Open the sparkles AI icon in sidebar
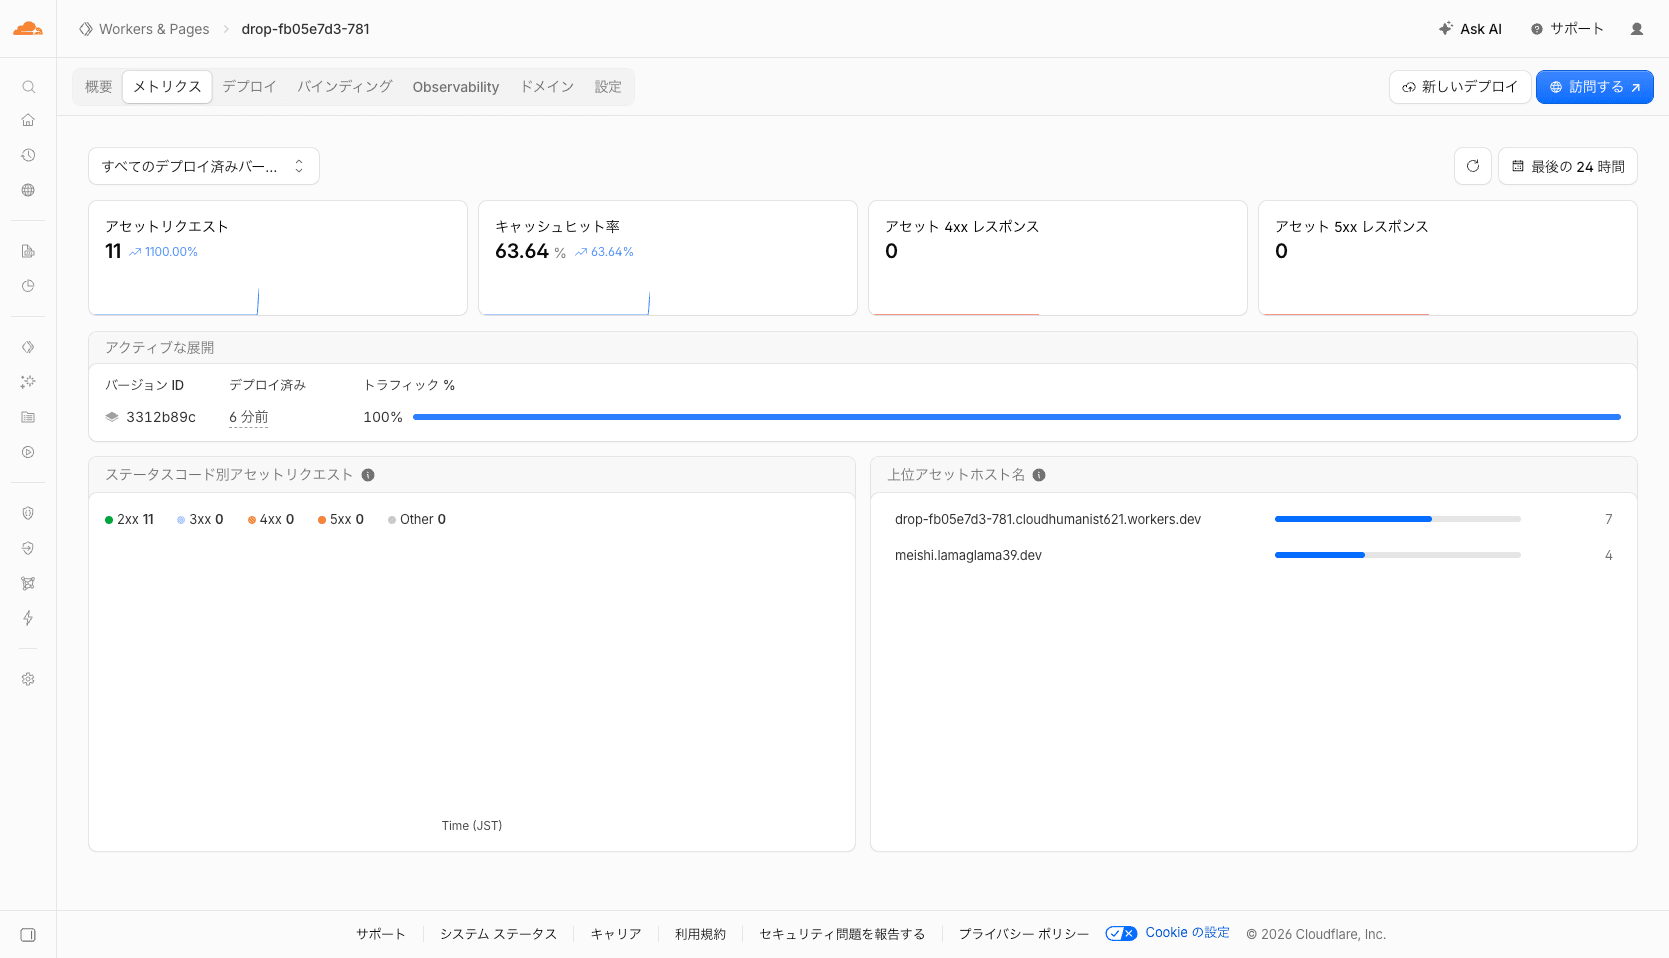This screenshot has height=958, width=1669. [28, 382]
